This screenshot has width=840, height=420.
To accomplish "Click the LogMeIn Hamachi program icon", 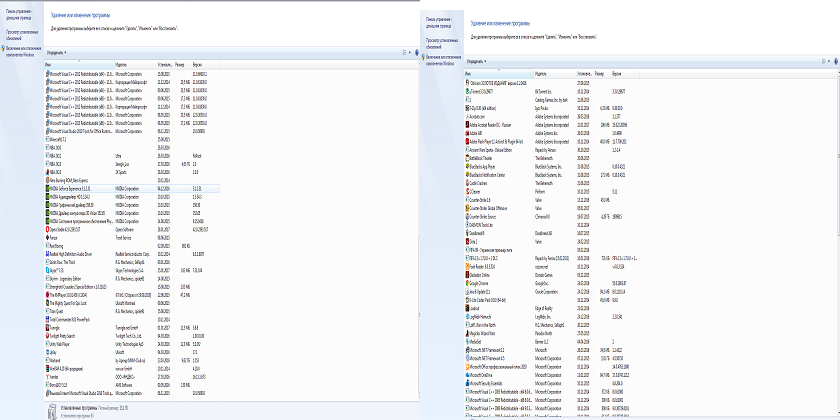I will coord(468,317).
